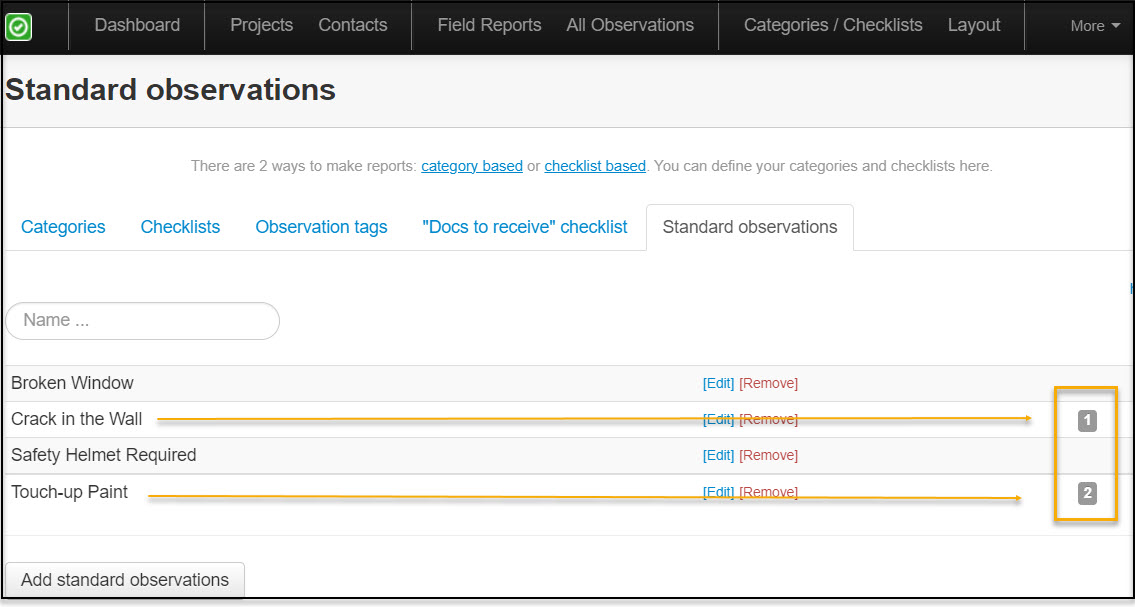This screenshot has width=1135, height=607.
Task: Edit the Broken Window observation
Action: [718, 383]
